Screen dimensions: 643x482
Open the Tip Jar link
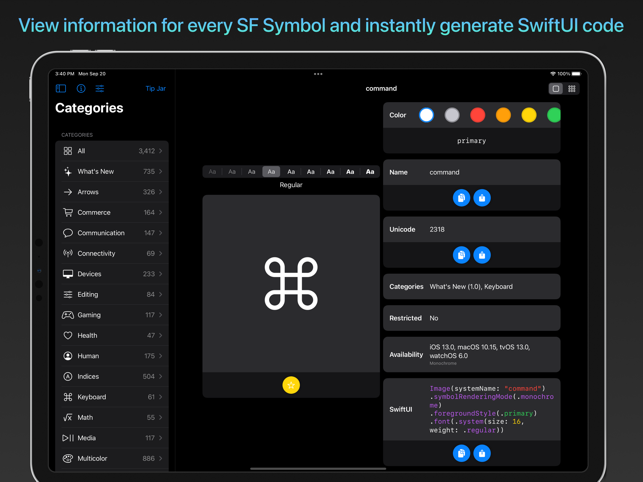coord(155,89)
